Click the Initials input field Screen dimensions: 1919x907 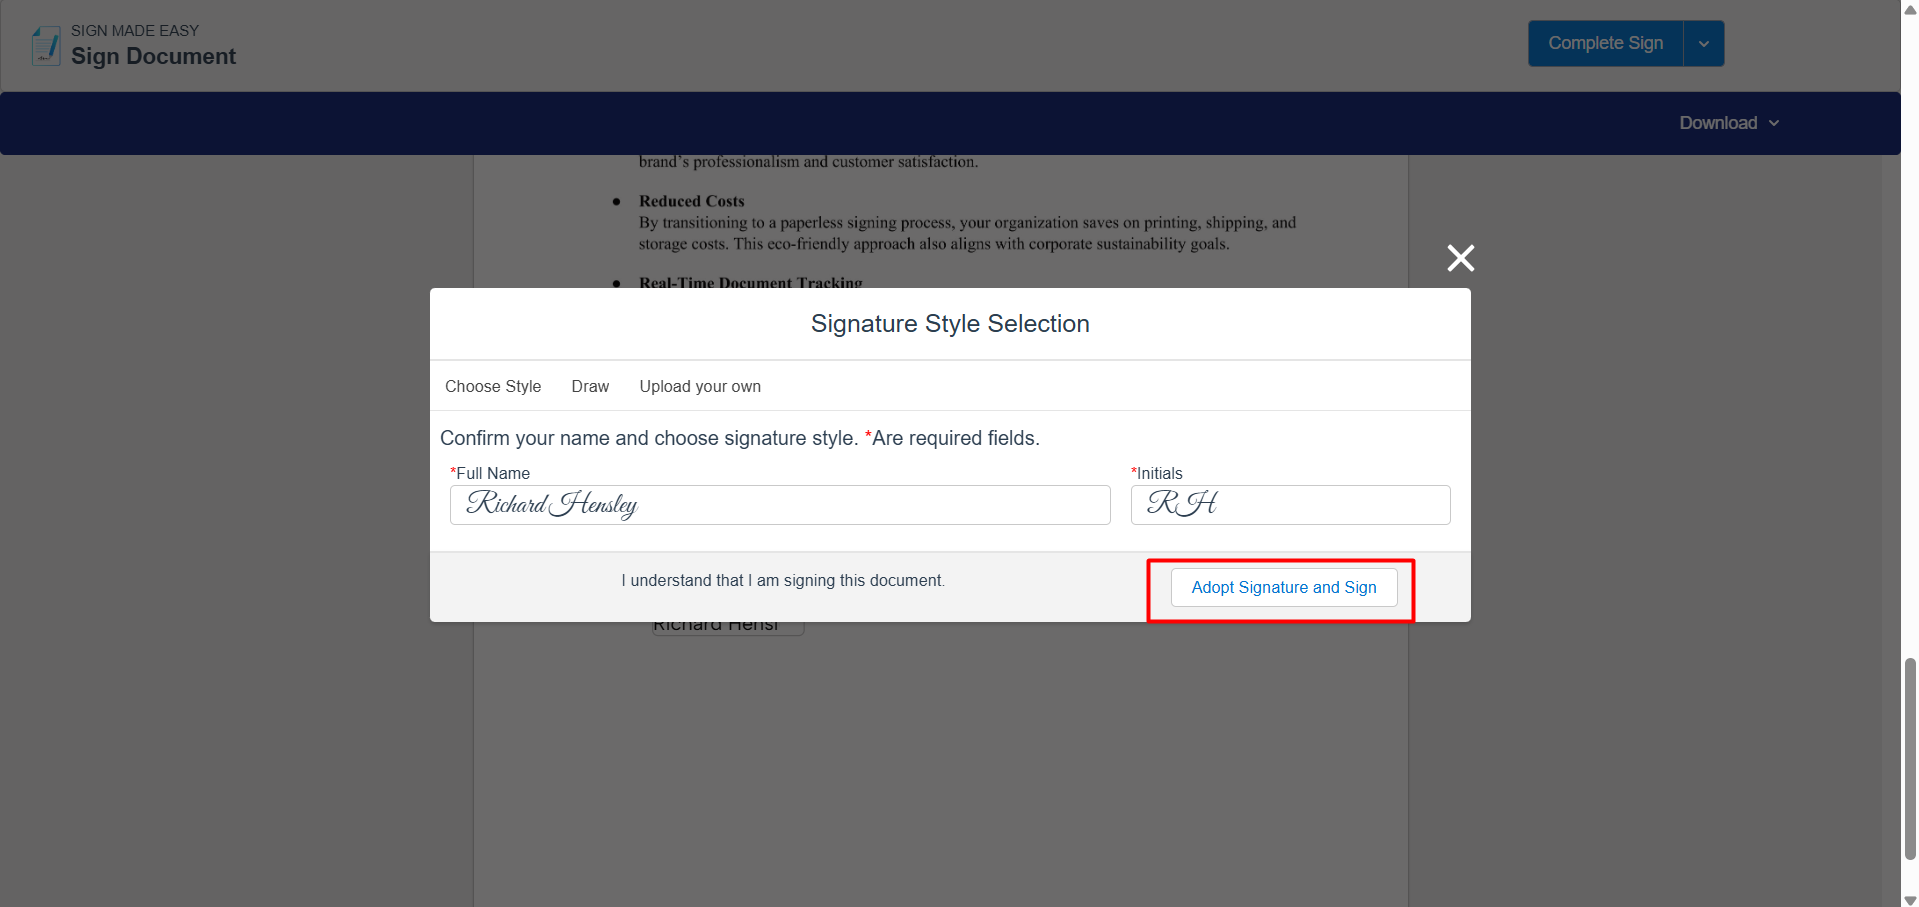pos(1290,505)
